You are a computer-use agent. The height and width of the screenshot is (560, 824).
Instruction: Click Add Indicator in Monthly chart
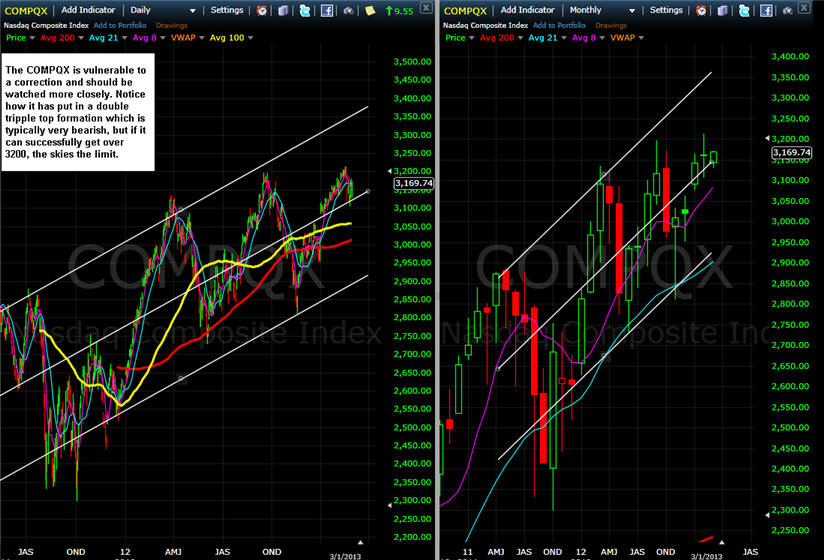point(527,10)
